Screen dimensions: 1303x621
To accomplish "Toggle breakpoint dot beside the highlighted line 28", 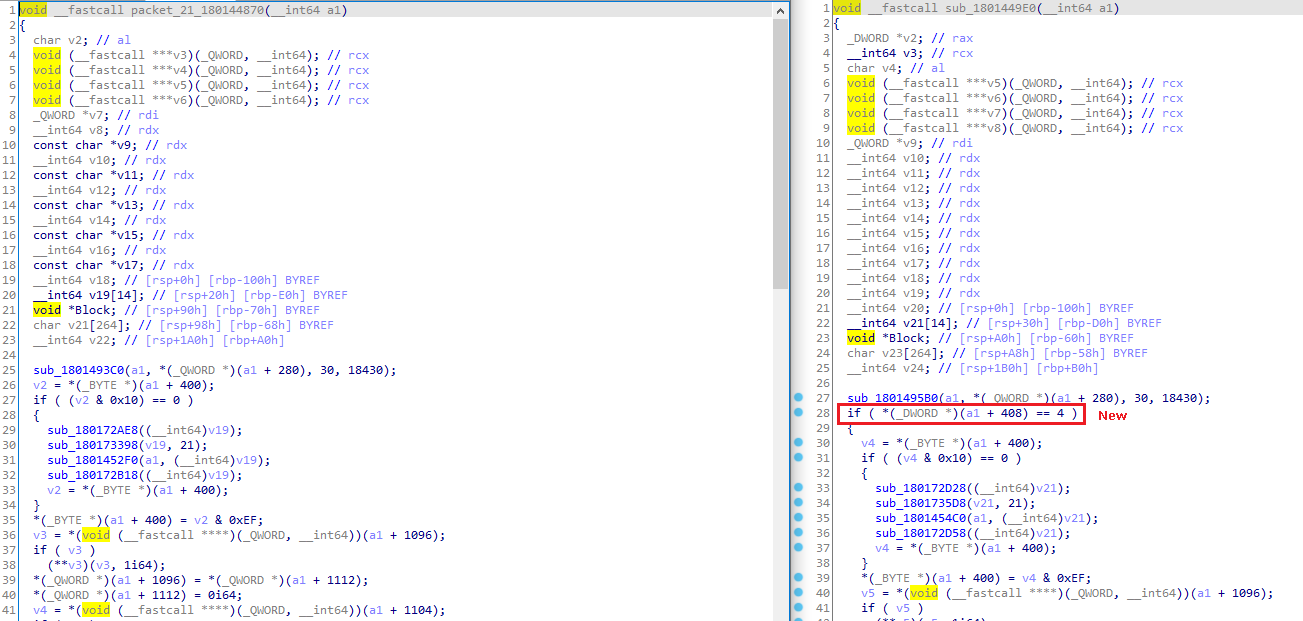I will [798, 413].
